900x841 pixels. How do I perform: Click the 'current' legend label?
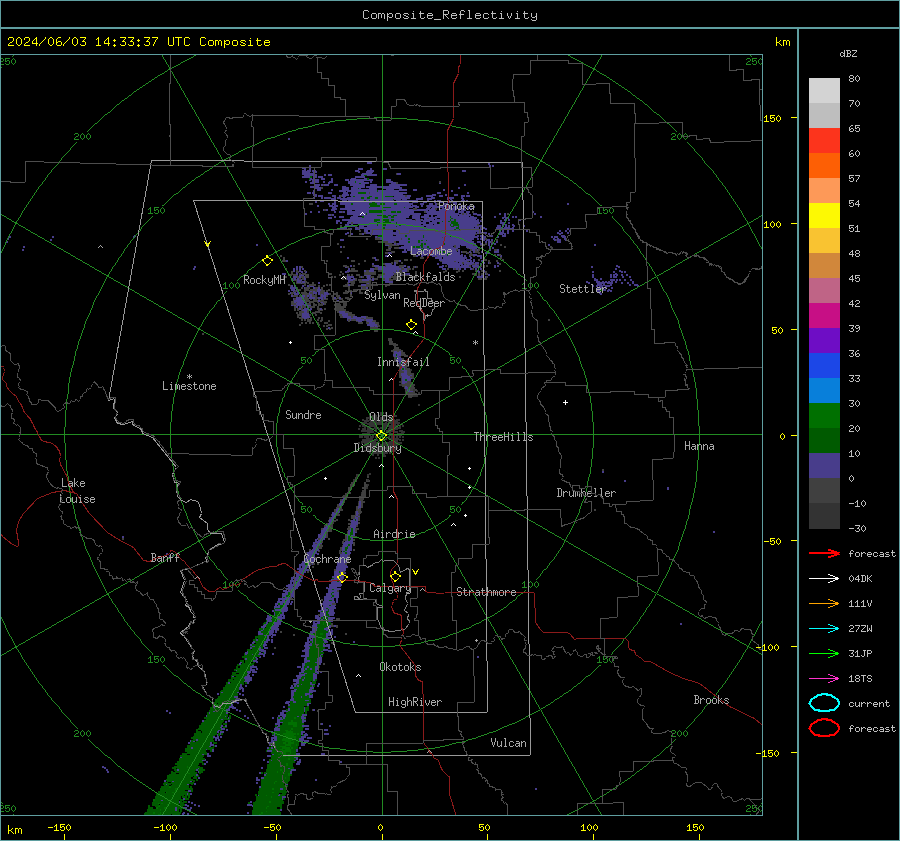click(x=869, y=703)
